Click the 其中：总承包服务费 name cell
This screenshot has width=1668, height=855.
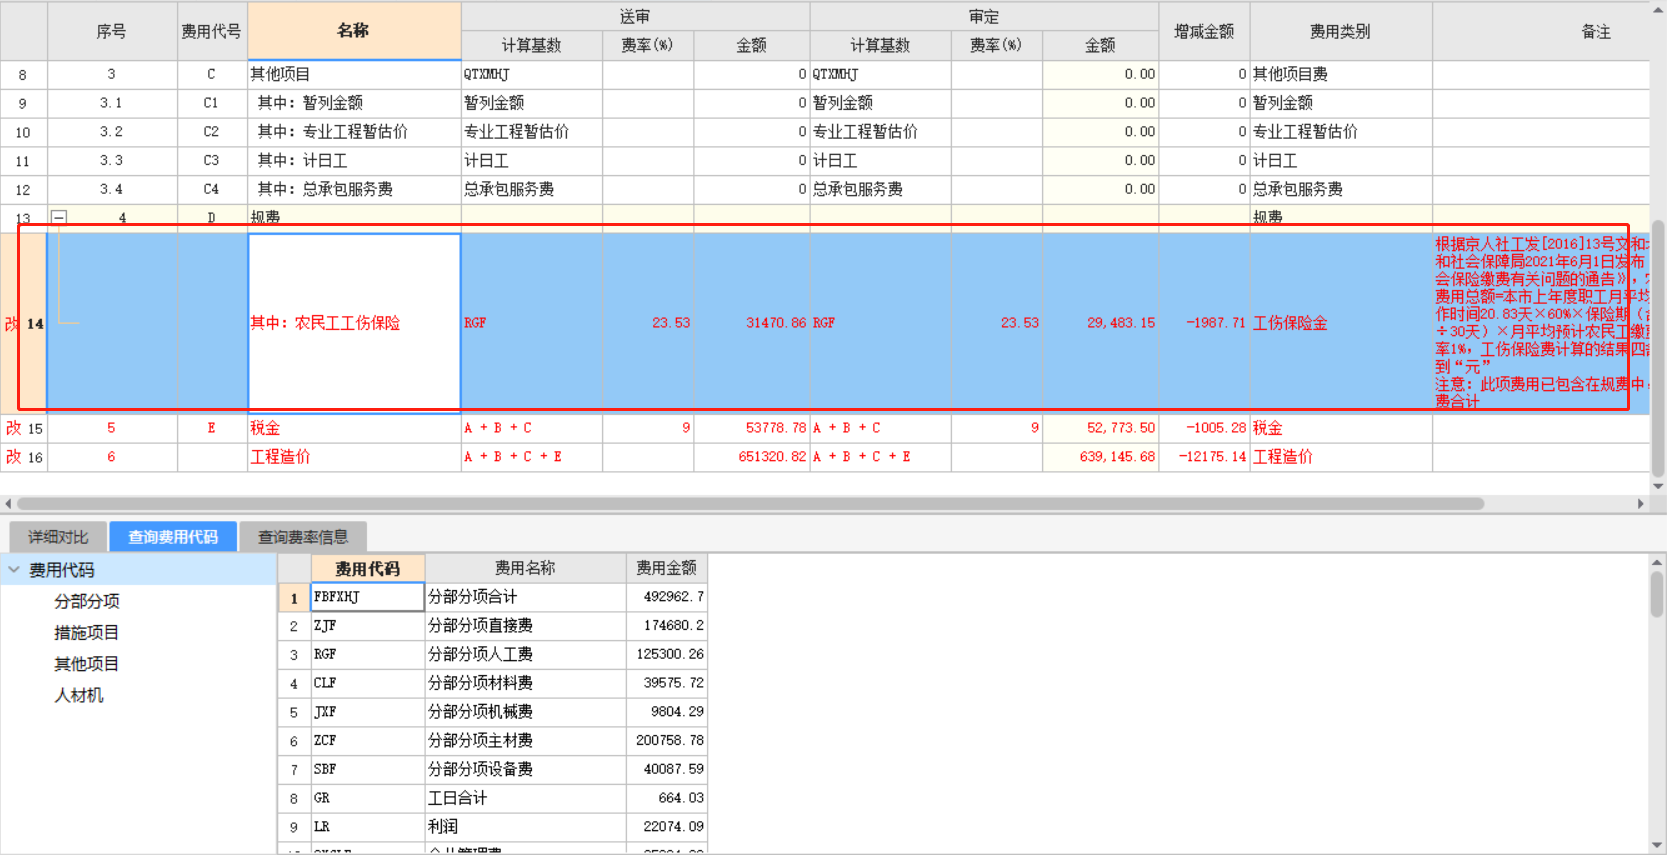coord(354,189)
